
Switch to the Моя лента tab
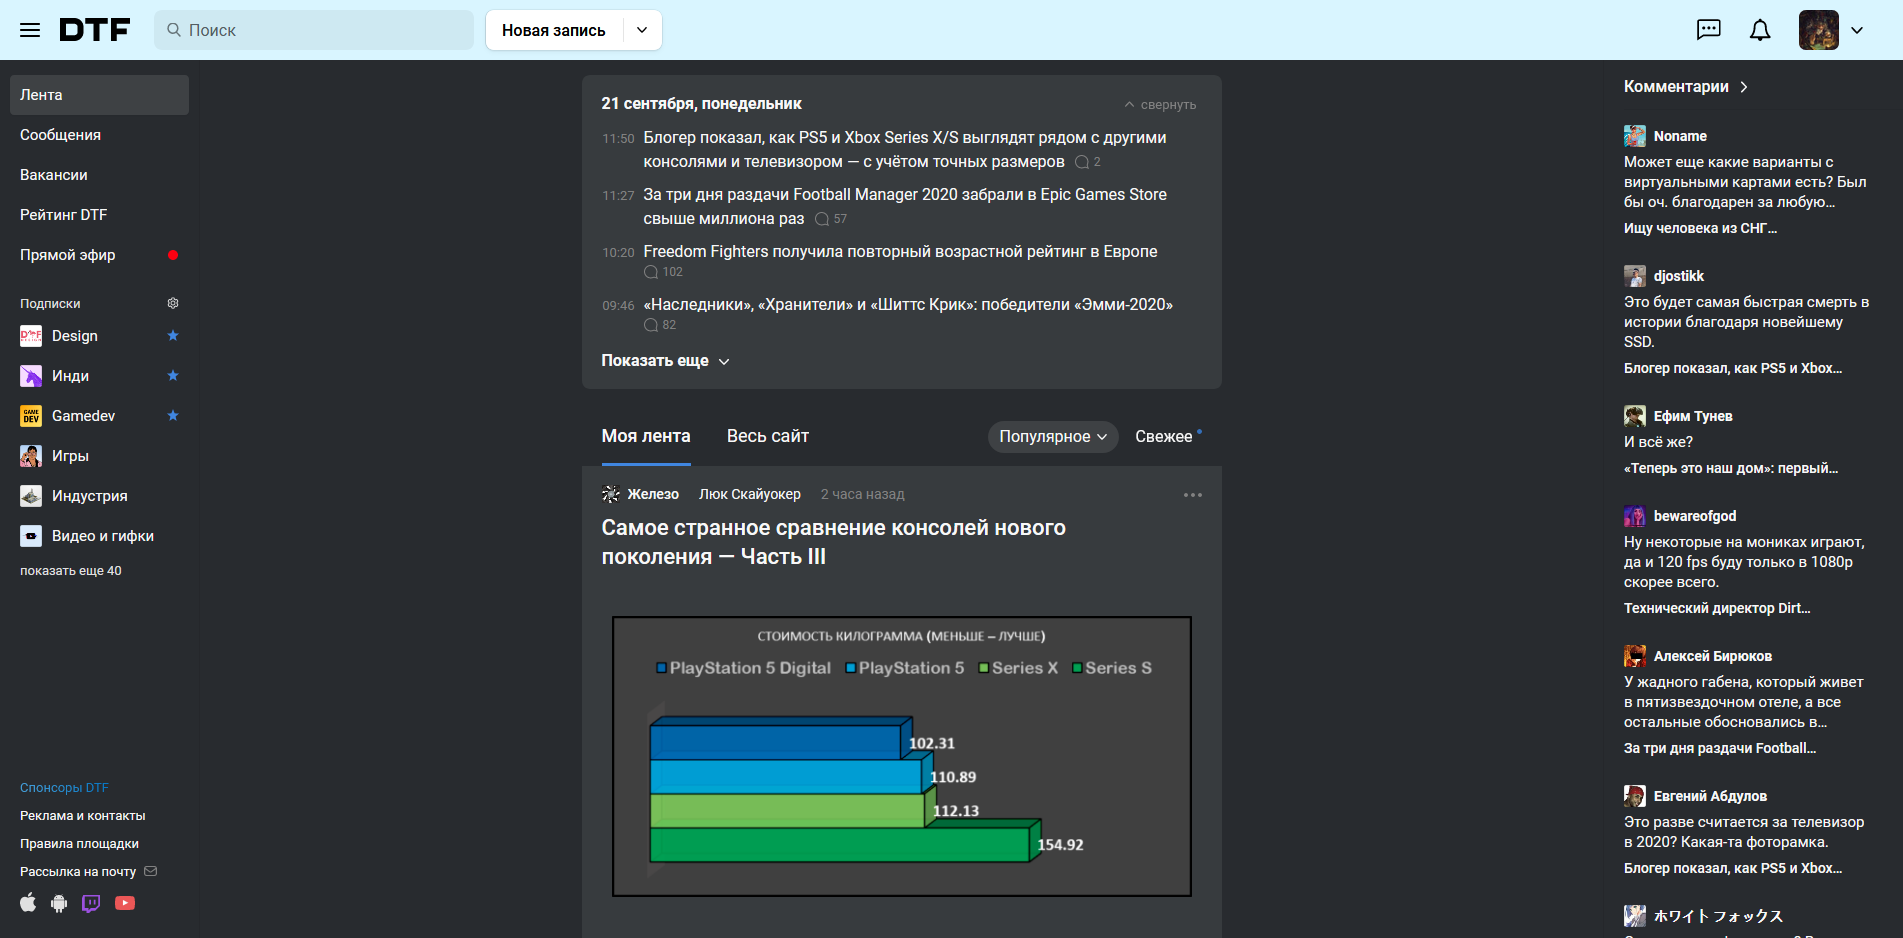tap(646, 436)
